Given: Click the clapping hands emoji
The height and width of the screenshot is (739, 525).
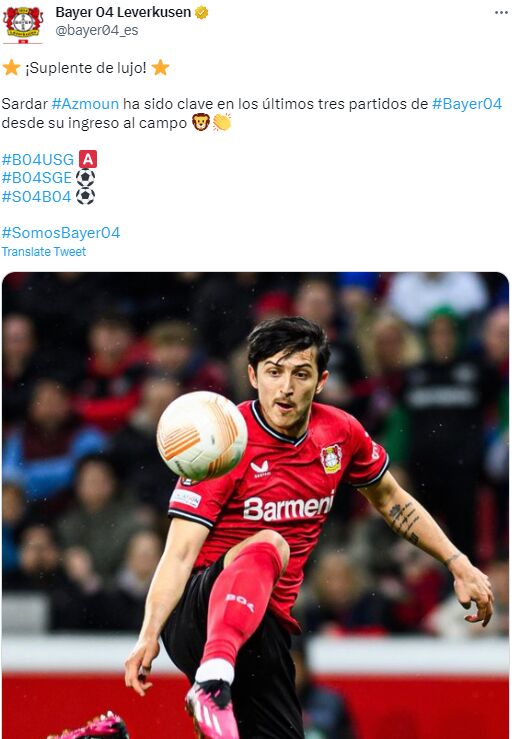Looking at the screenshot, I should click(x=221, y=123).
